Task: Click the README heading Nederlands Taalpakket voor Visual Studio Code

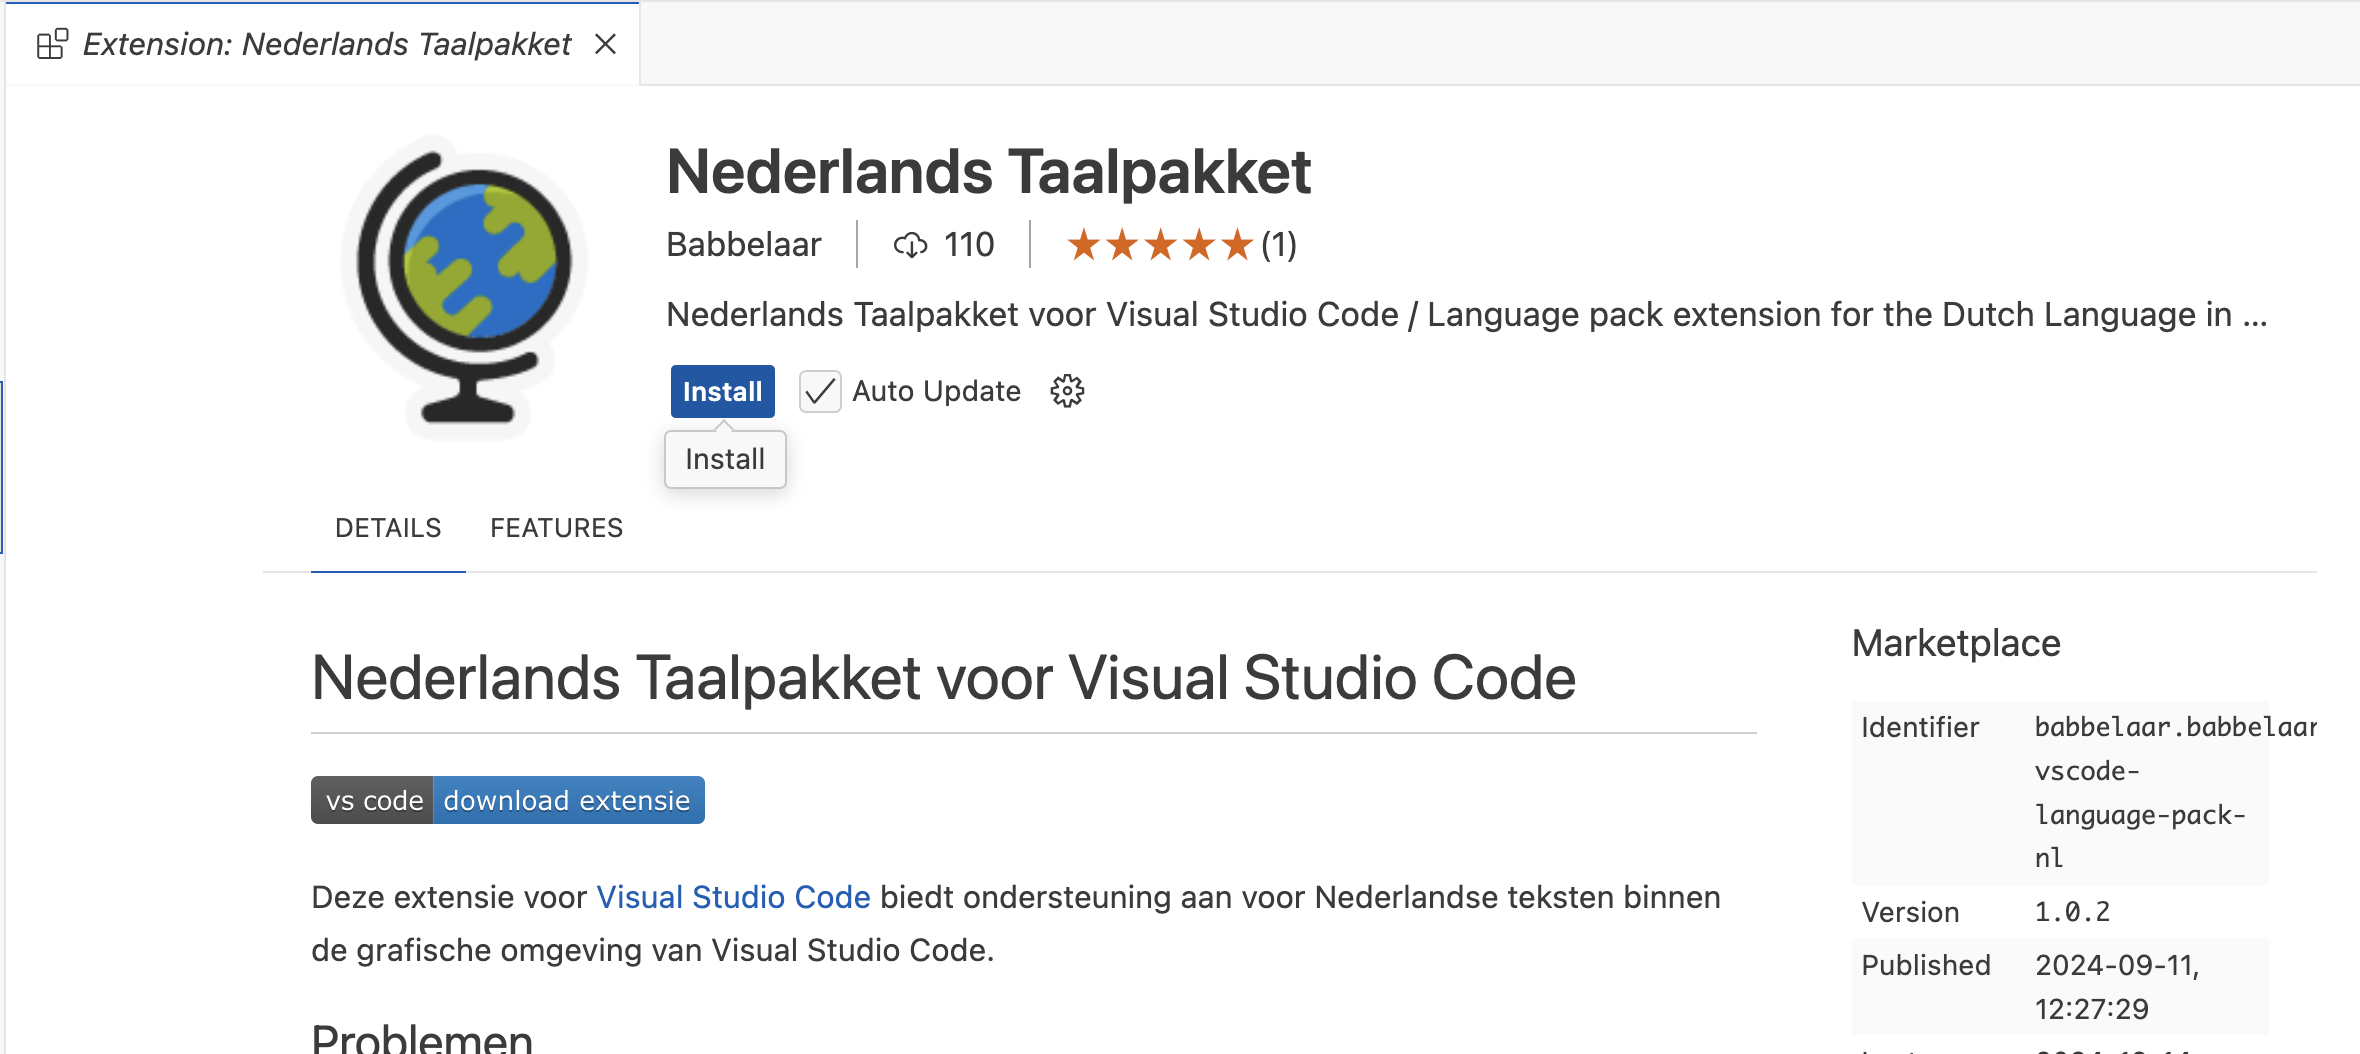Action: pyautogui.click(x=943, y=678)
